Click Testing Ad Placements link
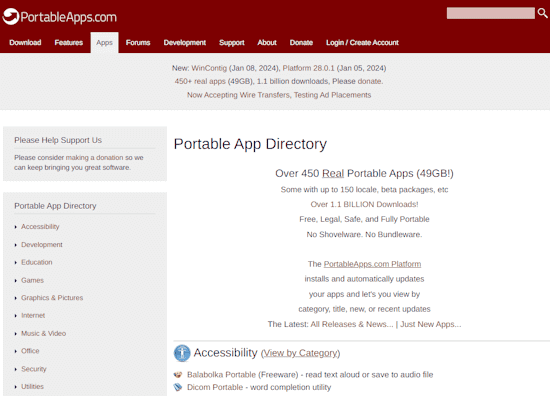Screen dimensions: 550x396 click(333, 95)
